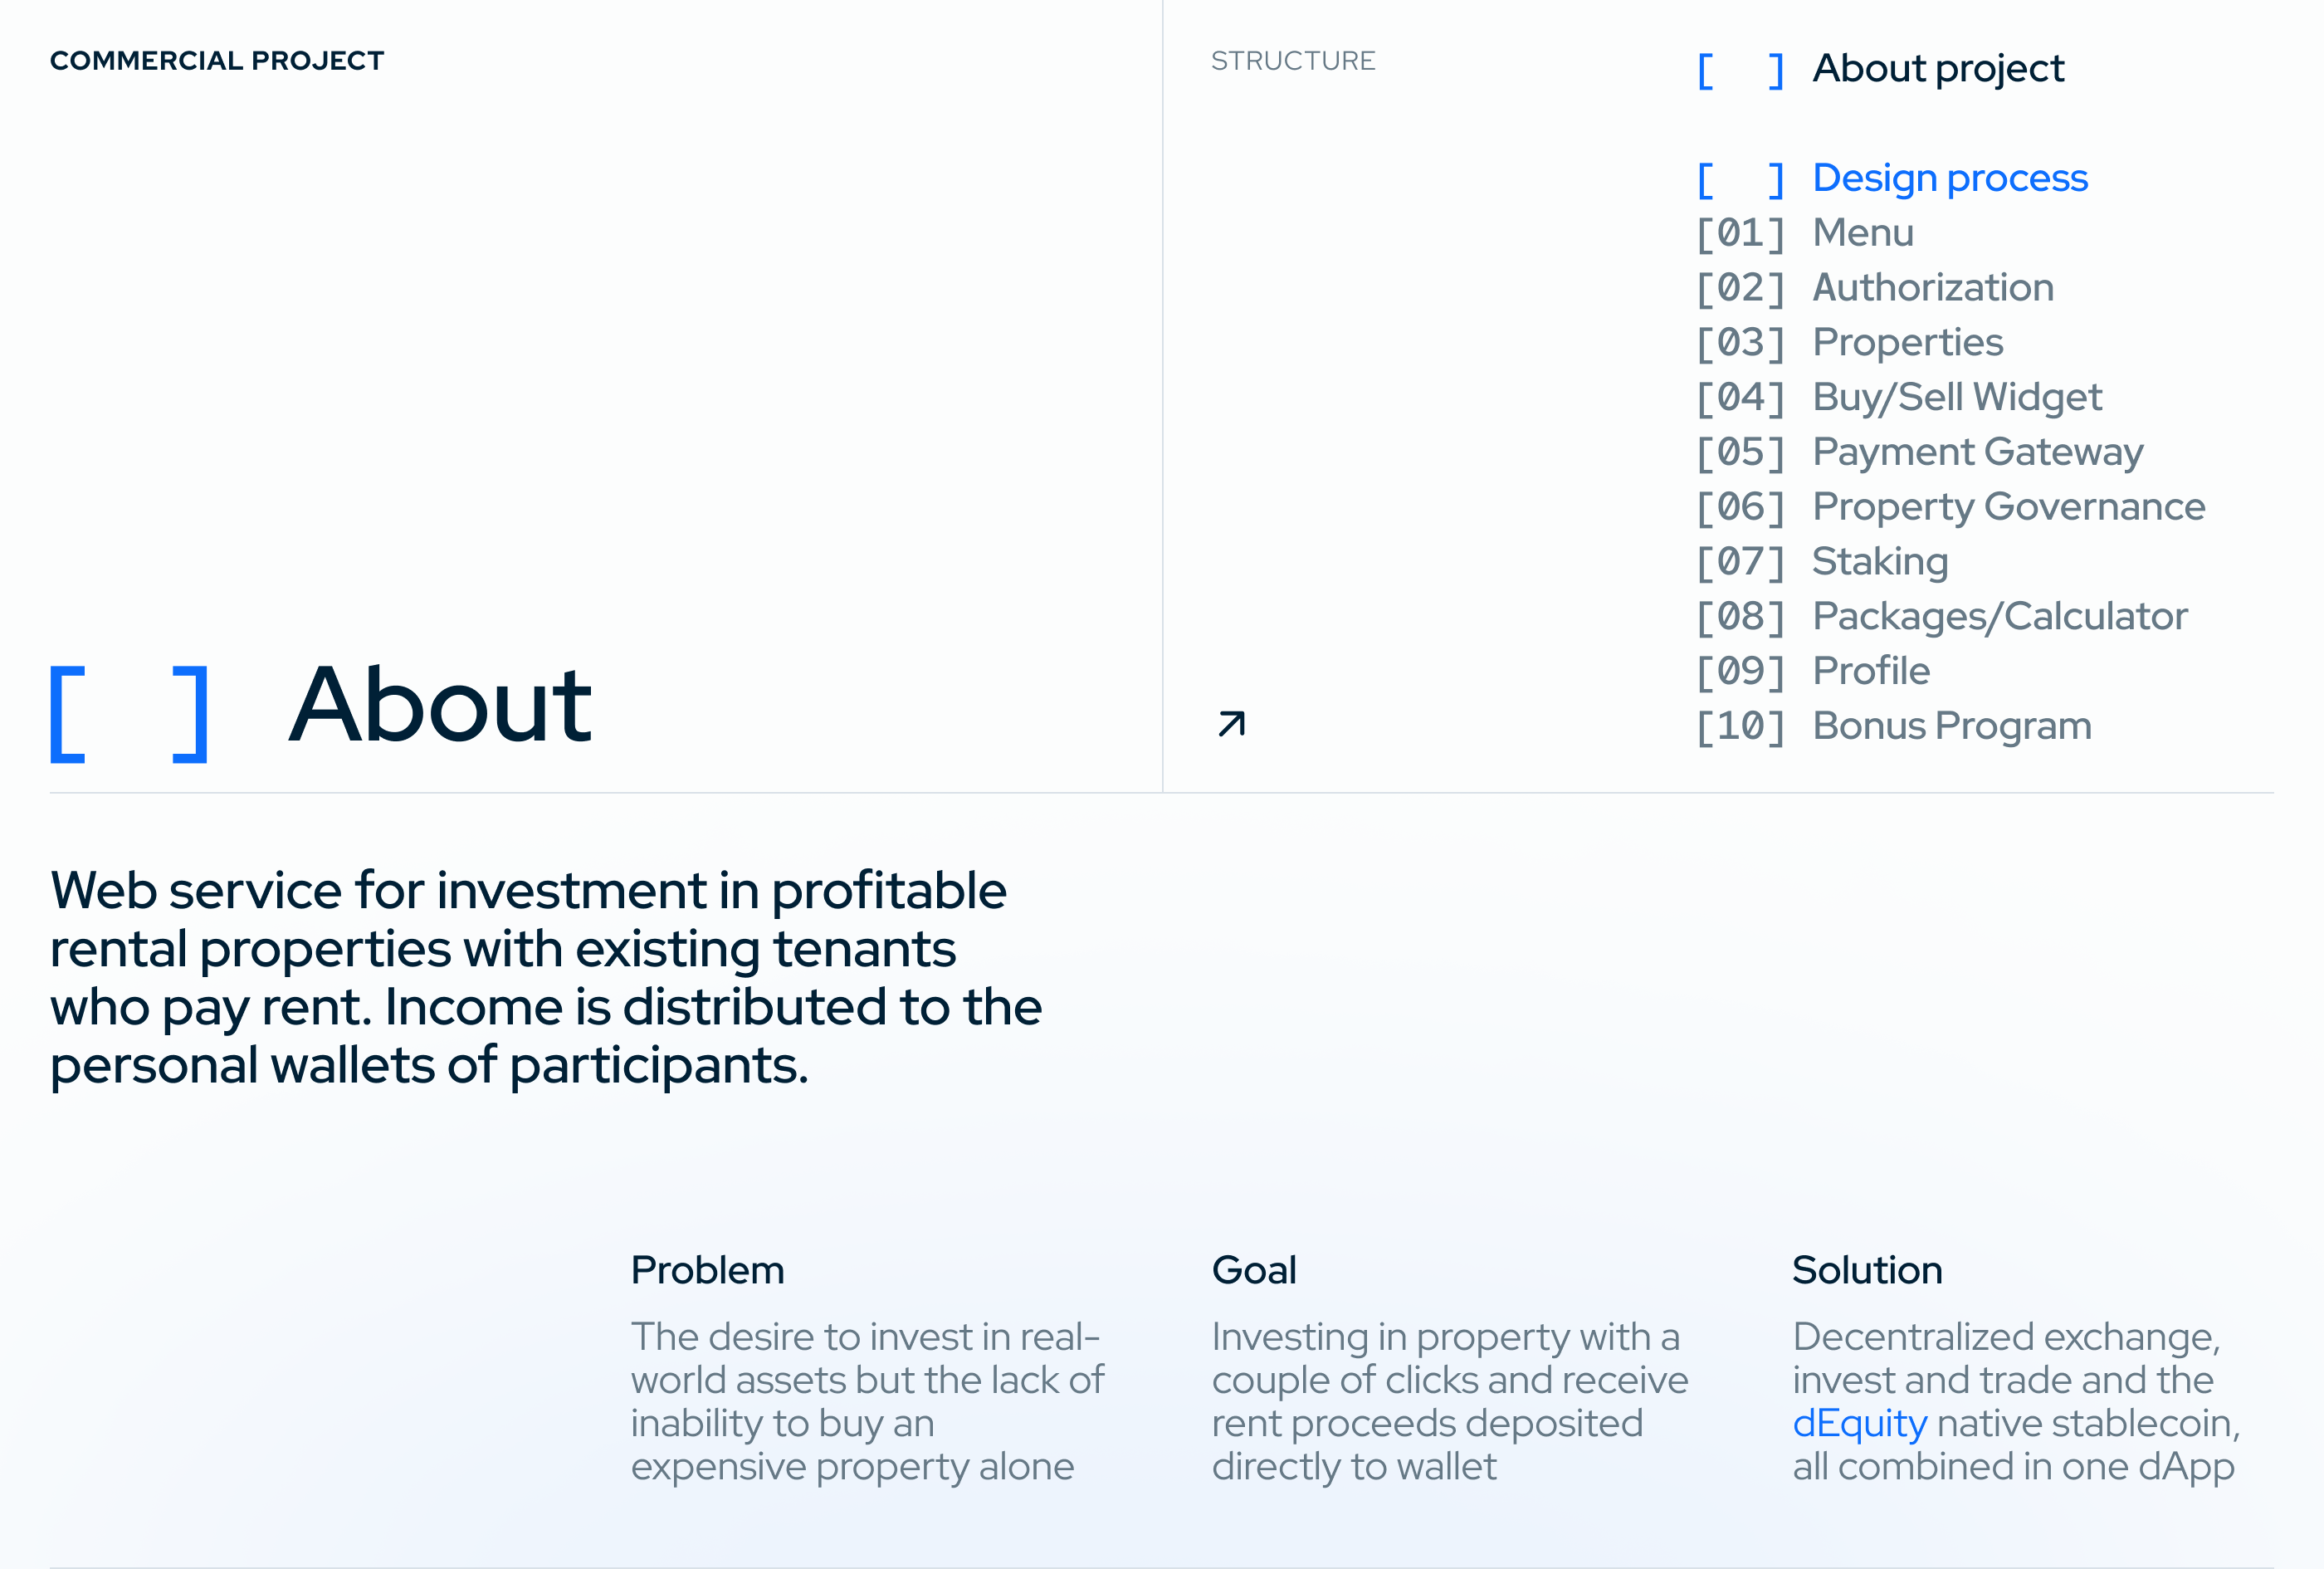The image size is (2324, 1569).
Task: Click the diagonal arrow icon
Action: pos(1231,723)
